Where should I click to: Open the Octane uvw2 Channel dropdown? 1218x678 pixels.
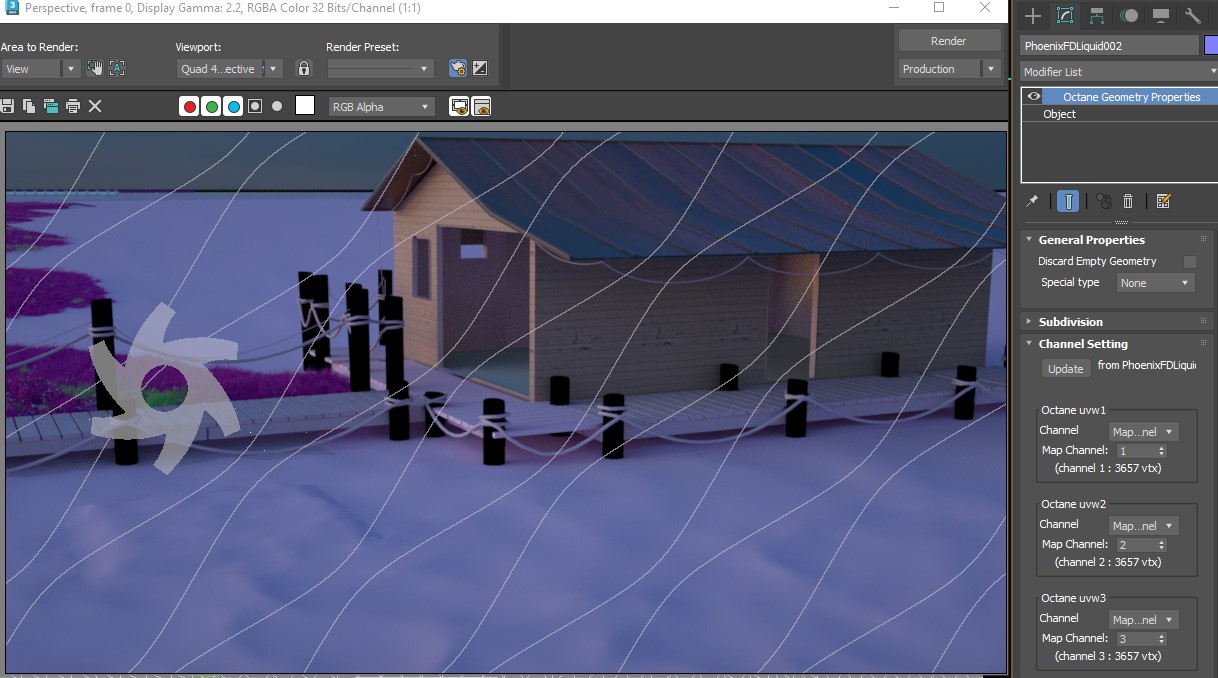click(1144, 526)
